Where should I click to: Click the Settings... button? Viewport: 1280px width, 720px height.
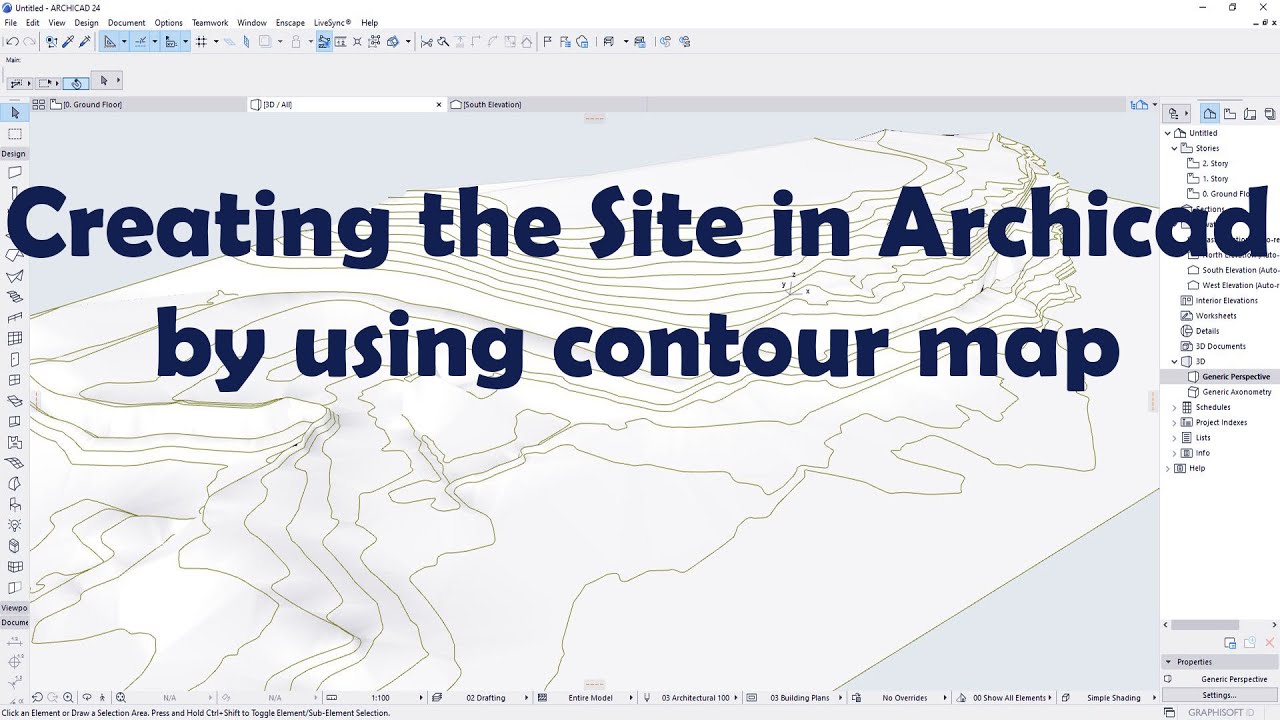click(x=1219, y=695)
